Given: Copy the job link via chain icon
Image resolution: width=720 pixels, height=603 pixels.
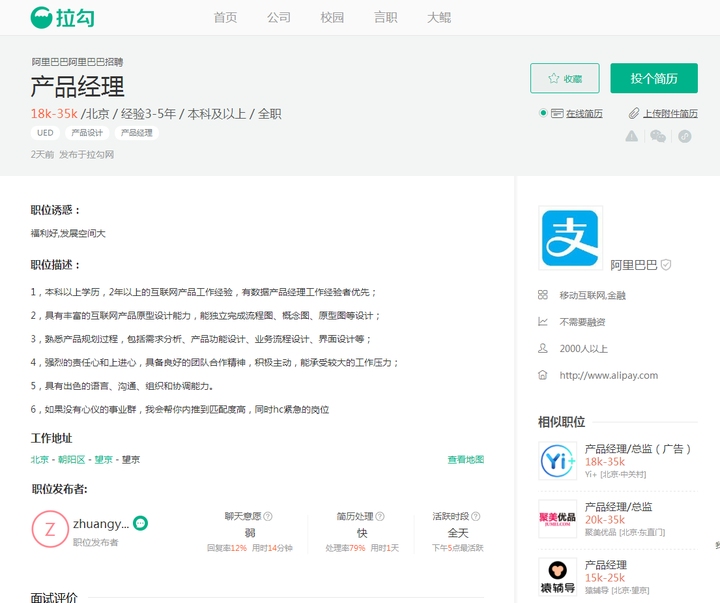Looking at the screenshot, I should click(x=685, y=136).
